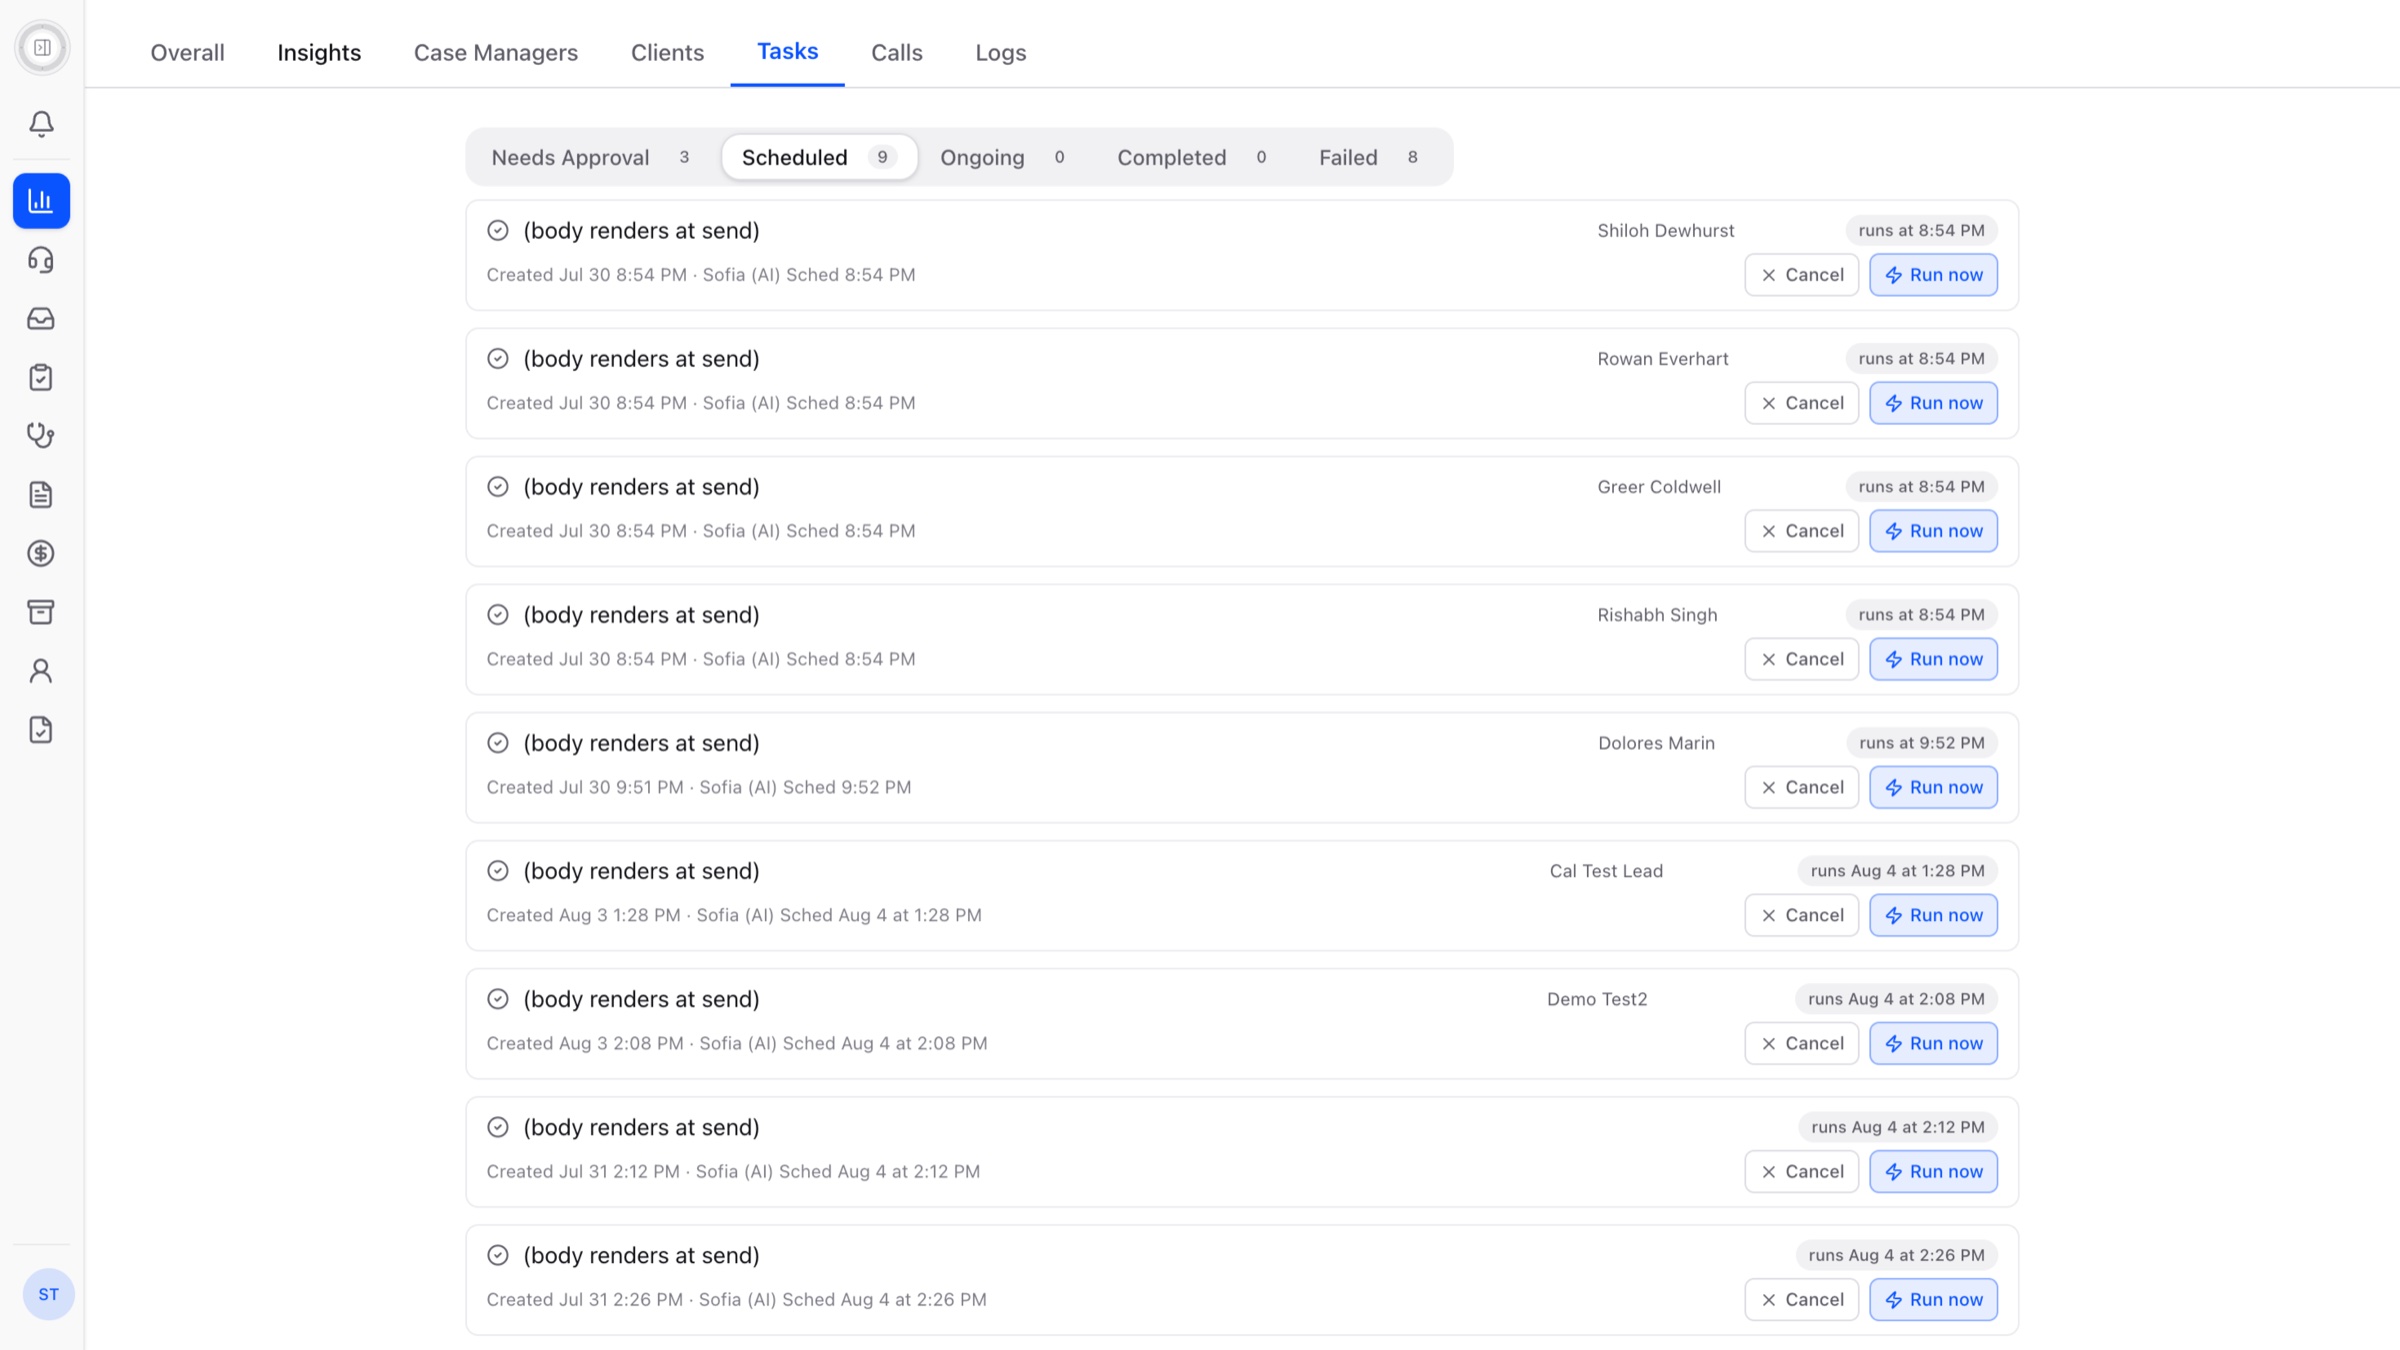Image resolution: width=2400 pixels, height=1350 pixels.
Task: Open the dollar billing icon
Action: [41, 553]
